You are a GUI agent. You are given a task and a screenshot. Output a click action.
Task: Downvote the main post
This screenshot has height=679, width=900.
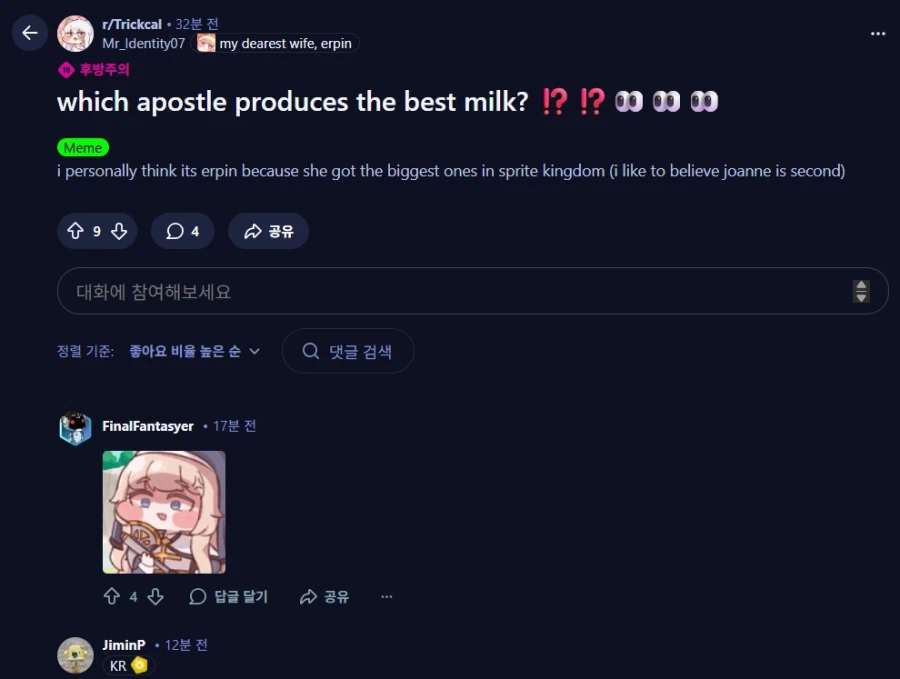pos(119,231)
